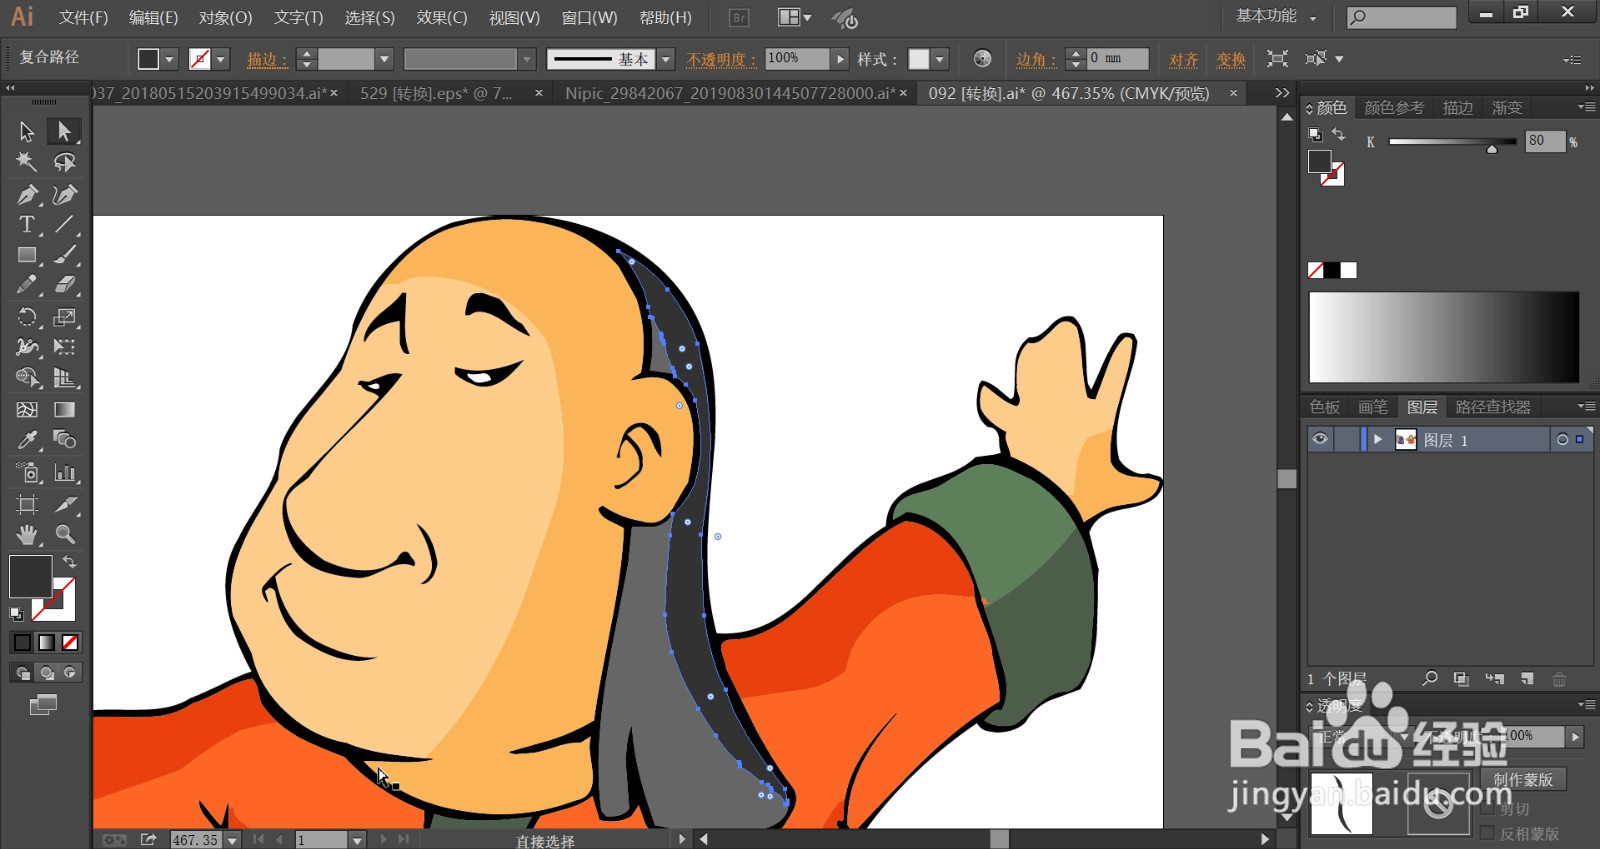This screenshot has width=1600, height=849.
Task: Select the Warp/Width tool
Action: pos(27,347)
